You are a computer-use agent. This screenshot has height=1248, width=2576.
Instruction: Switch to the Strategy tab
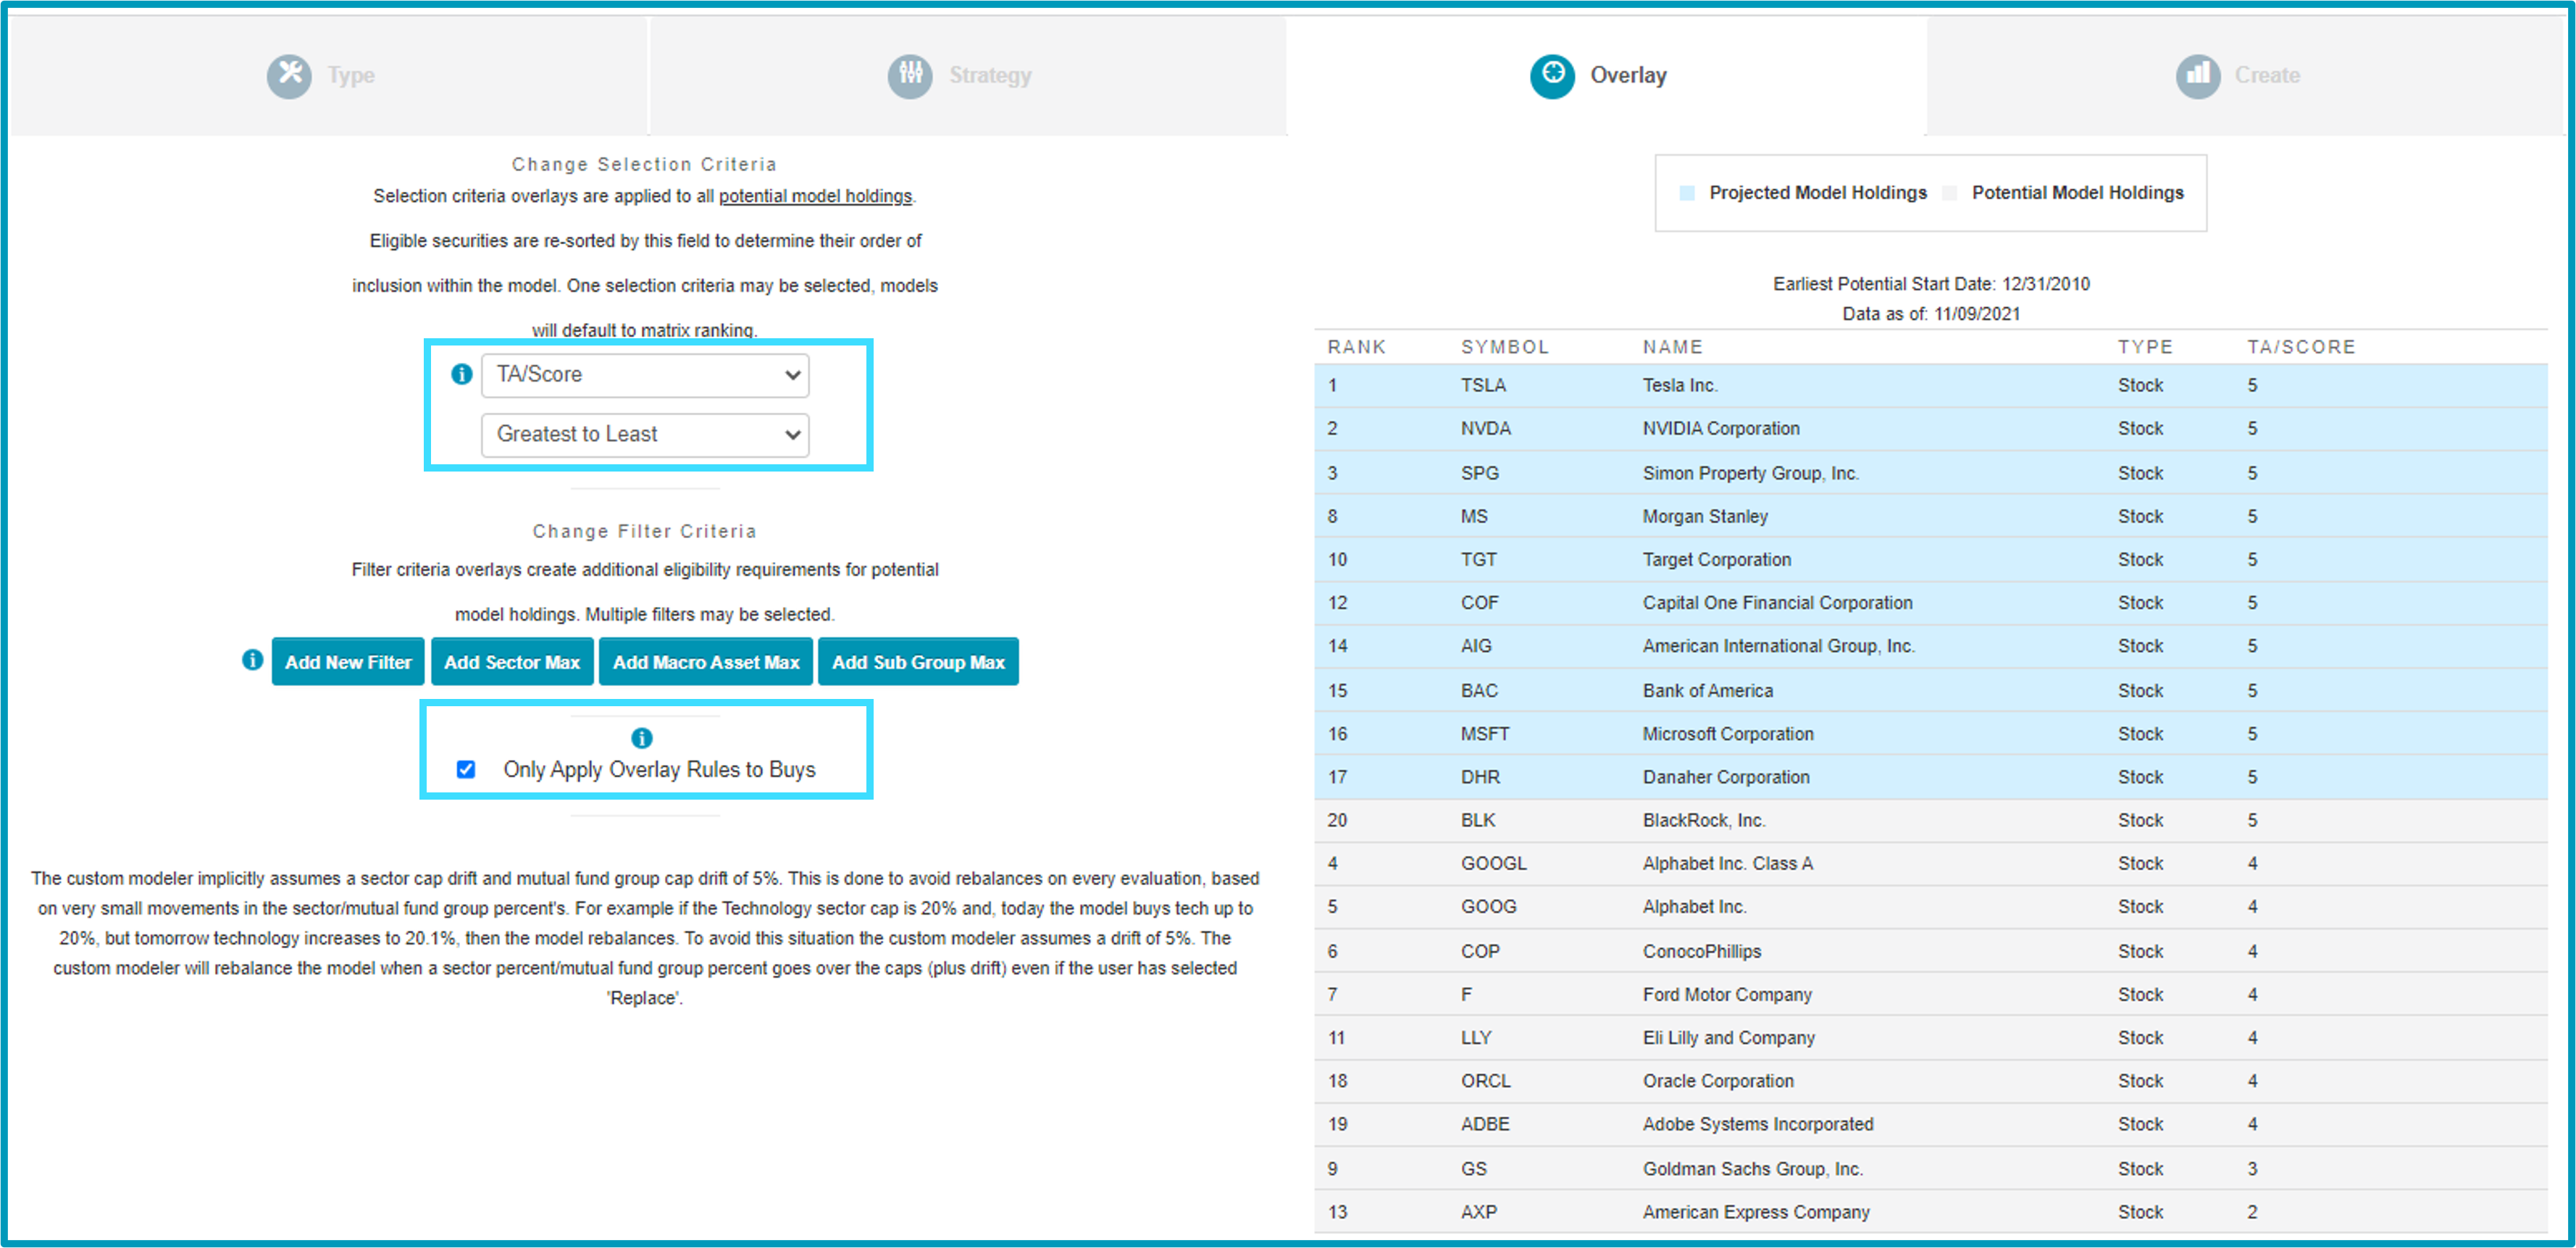pyautogui.click(x=968, y=75)
